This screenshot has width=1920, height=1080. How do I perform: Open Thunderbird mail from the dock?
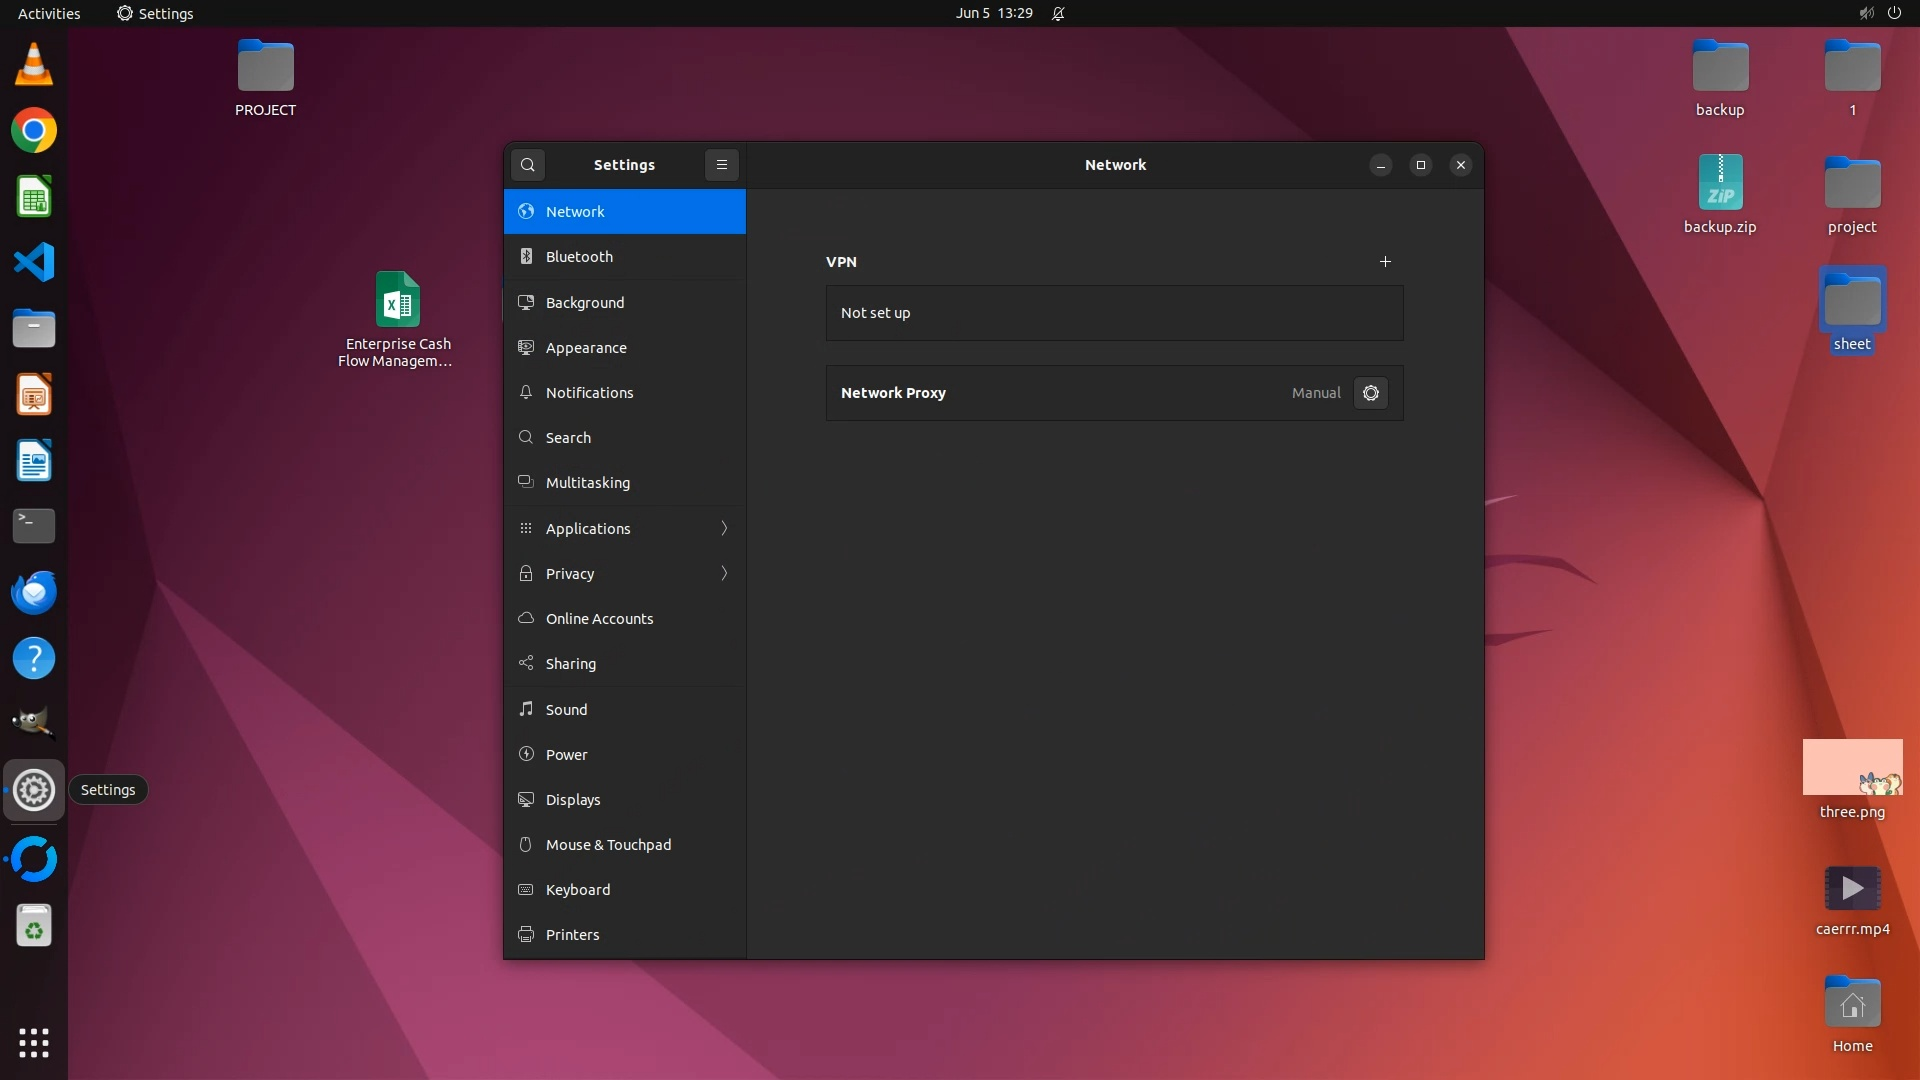pos(33,592)
